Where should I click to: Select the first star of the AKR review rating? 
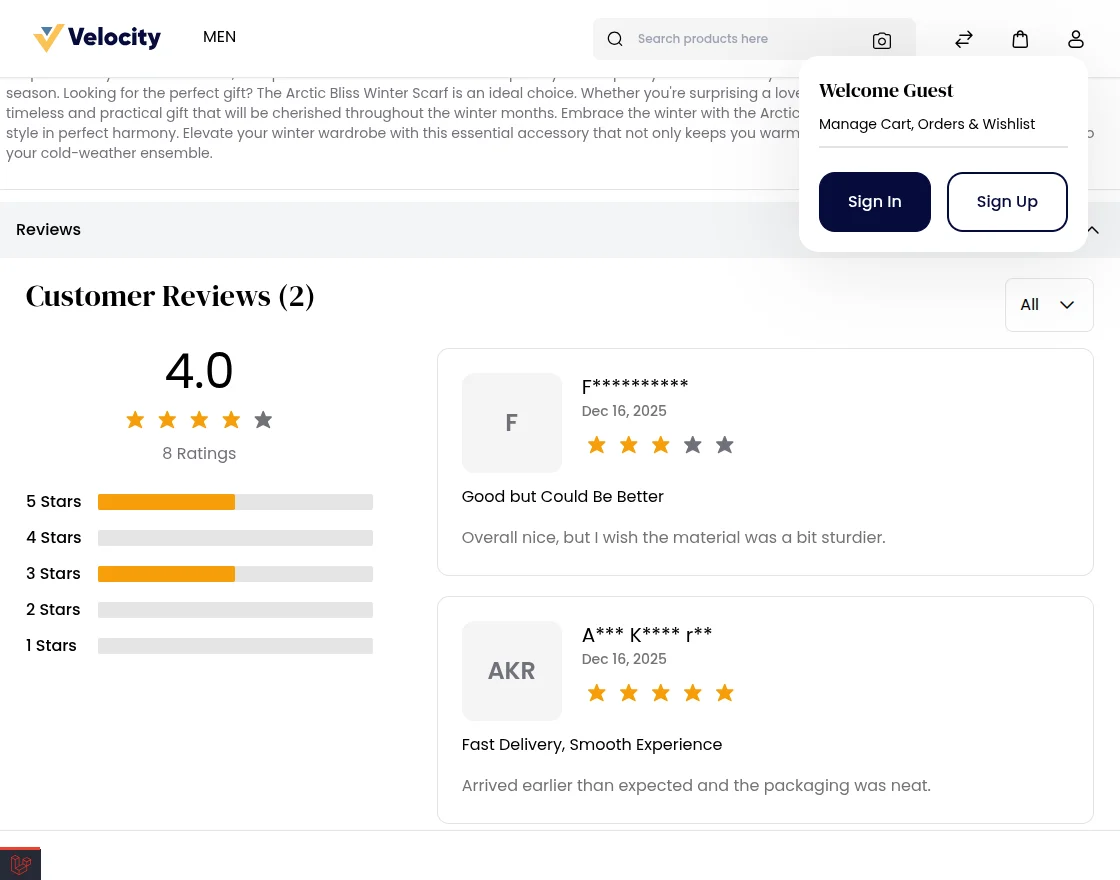pyautogui.click(x=596, y=692)
